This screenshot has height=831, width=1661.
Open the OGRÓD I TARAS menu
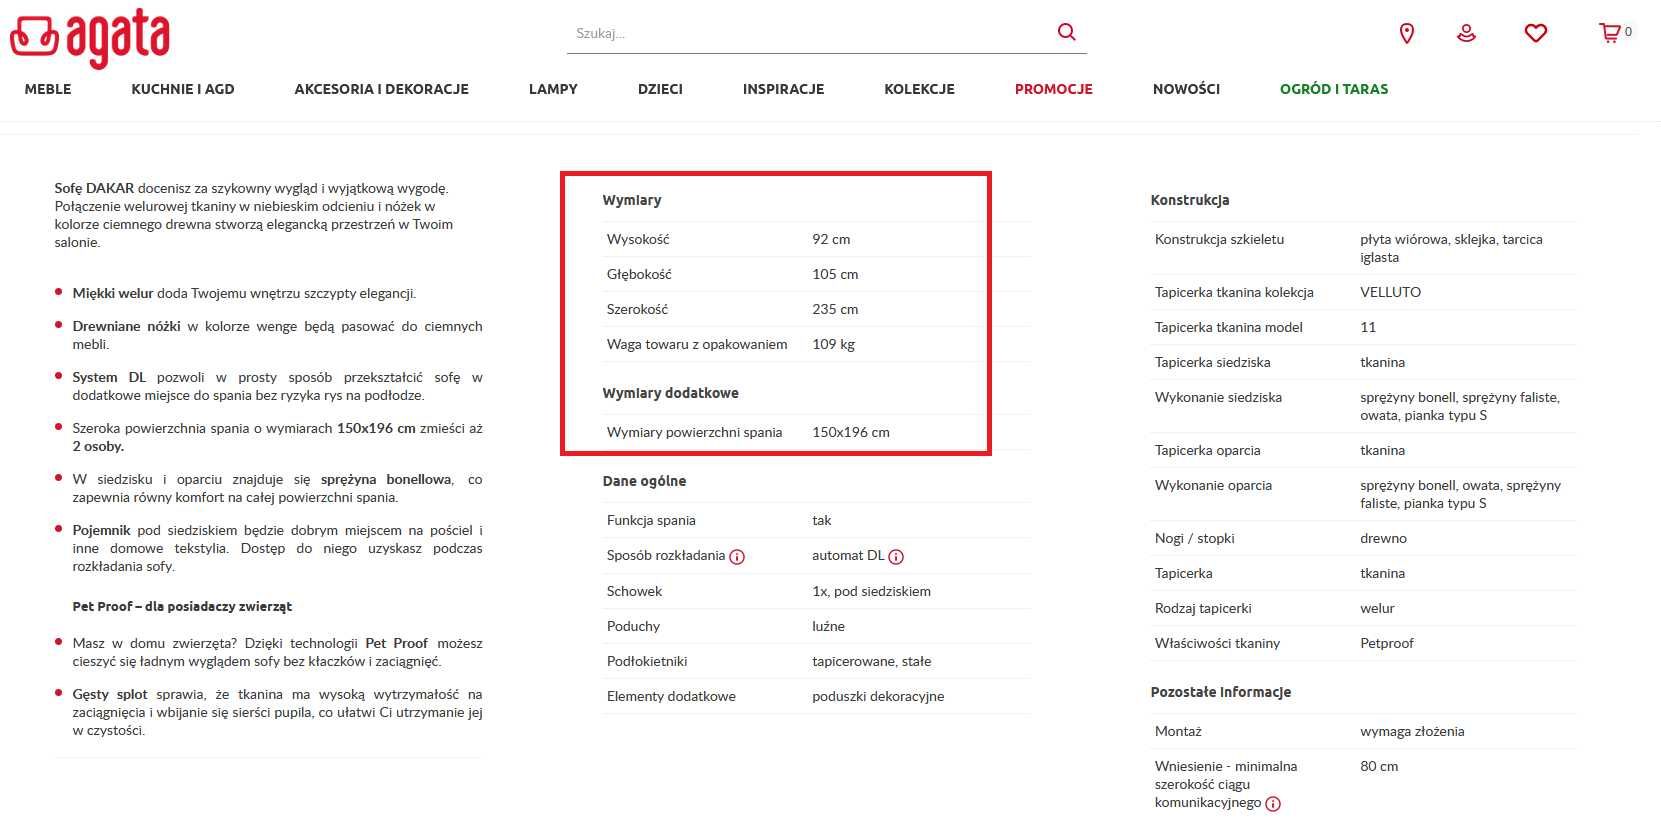click(1334, 89)
